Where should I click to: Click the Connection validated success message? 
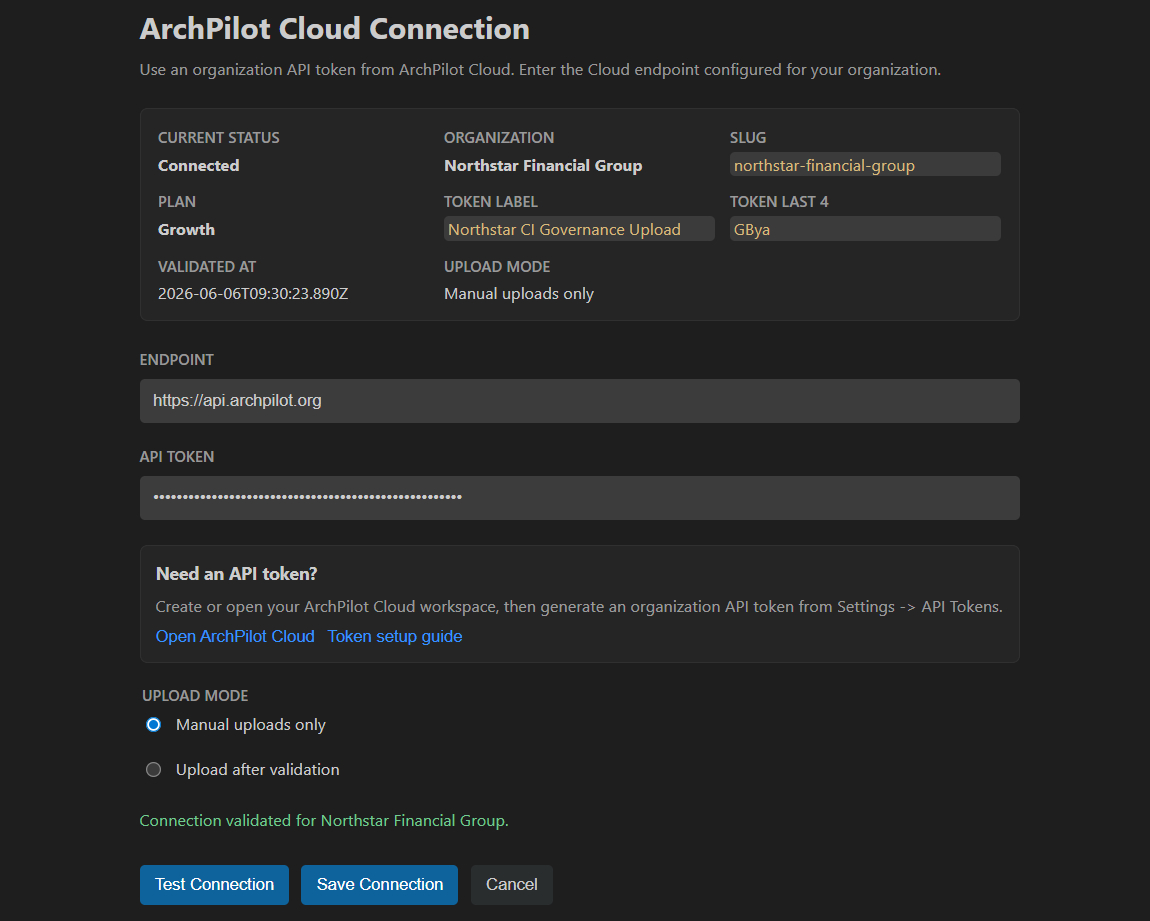[323, 821]
